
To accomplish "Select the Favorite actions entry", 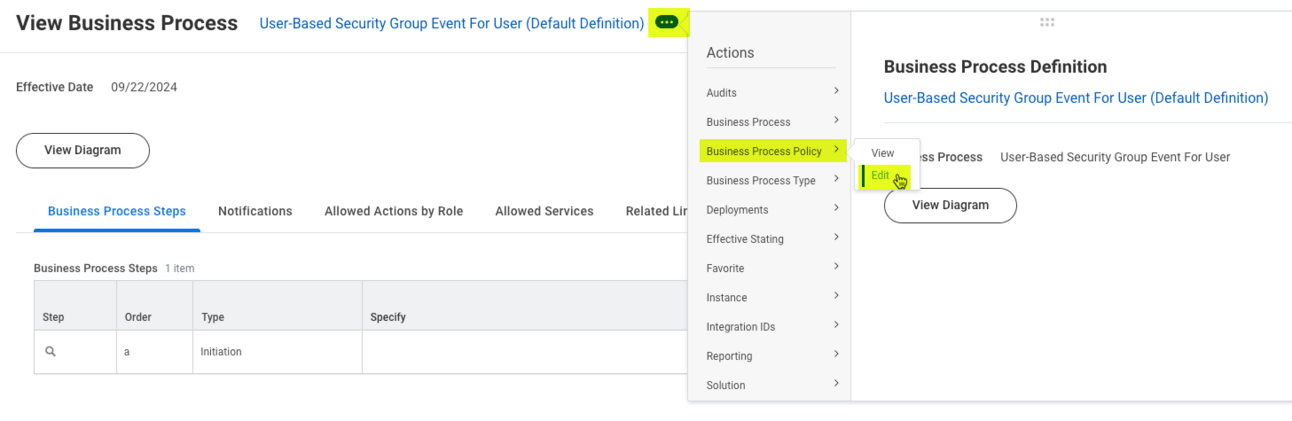I will 725,268.
